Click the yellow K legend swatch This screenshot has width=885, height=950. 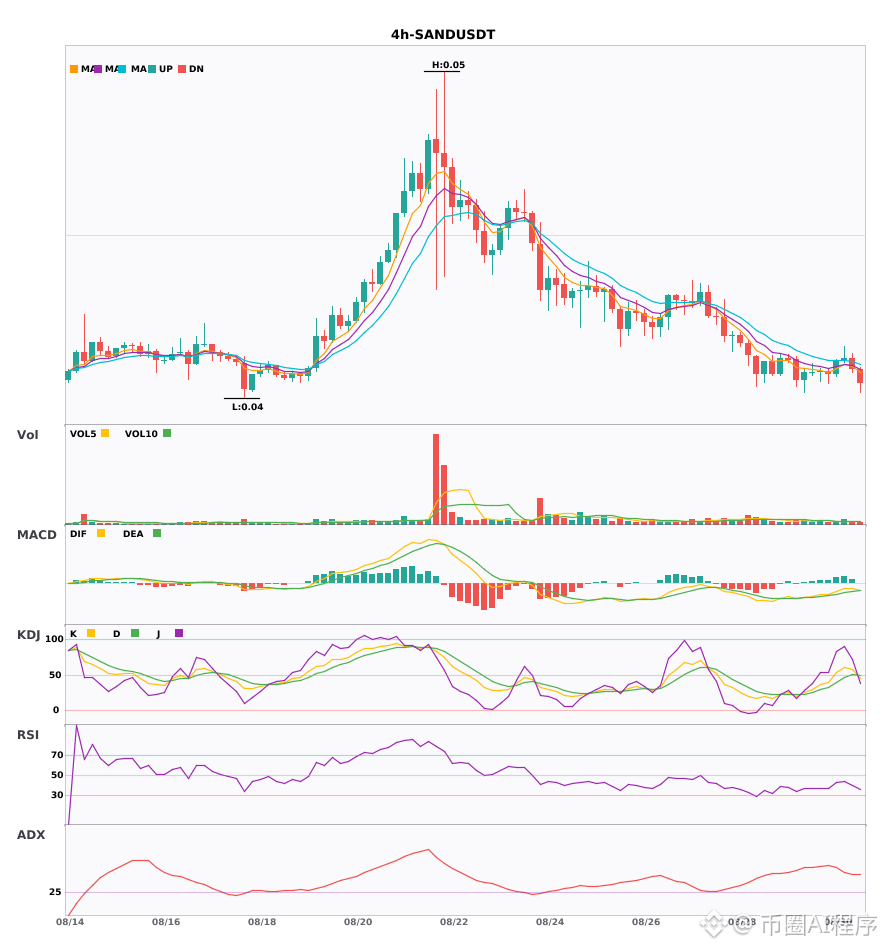tap(91, 633)
